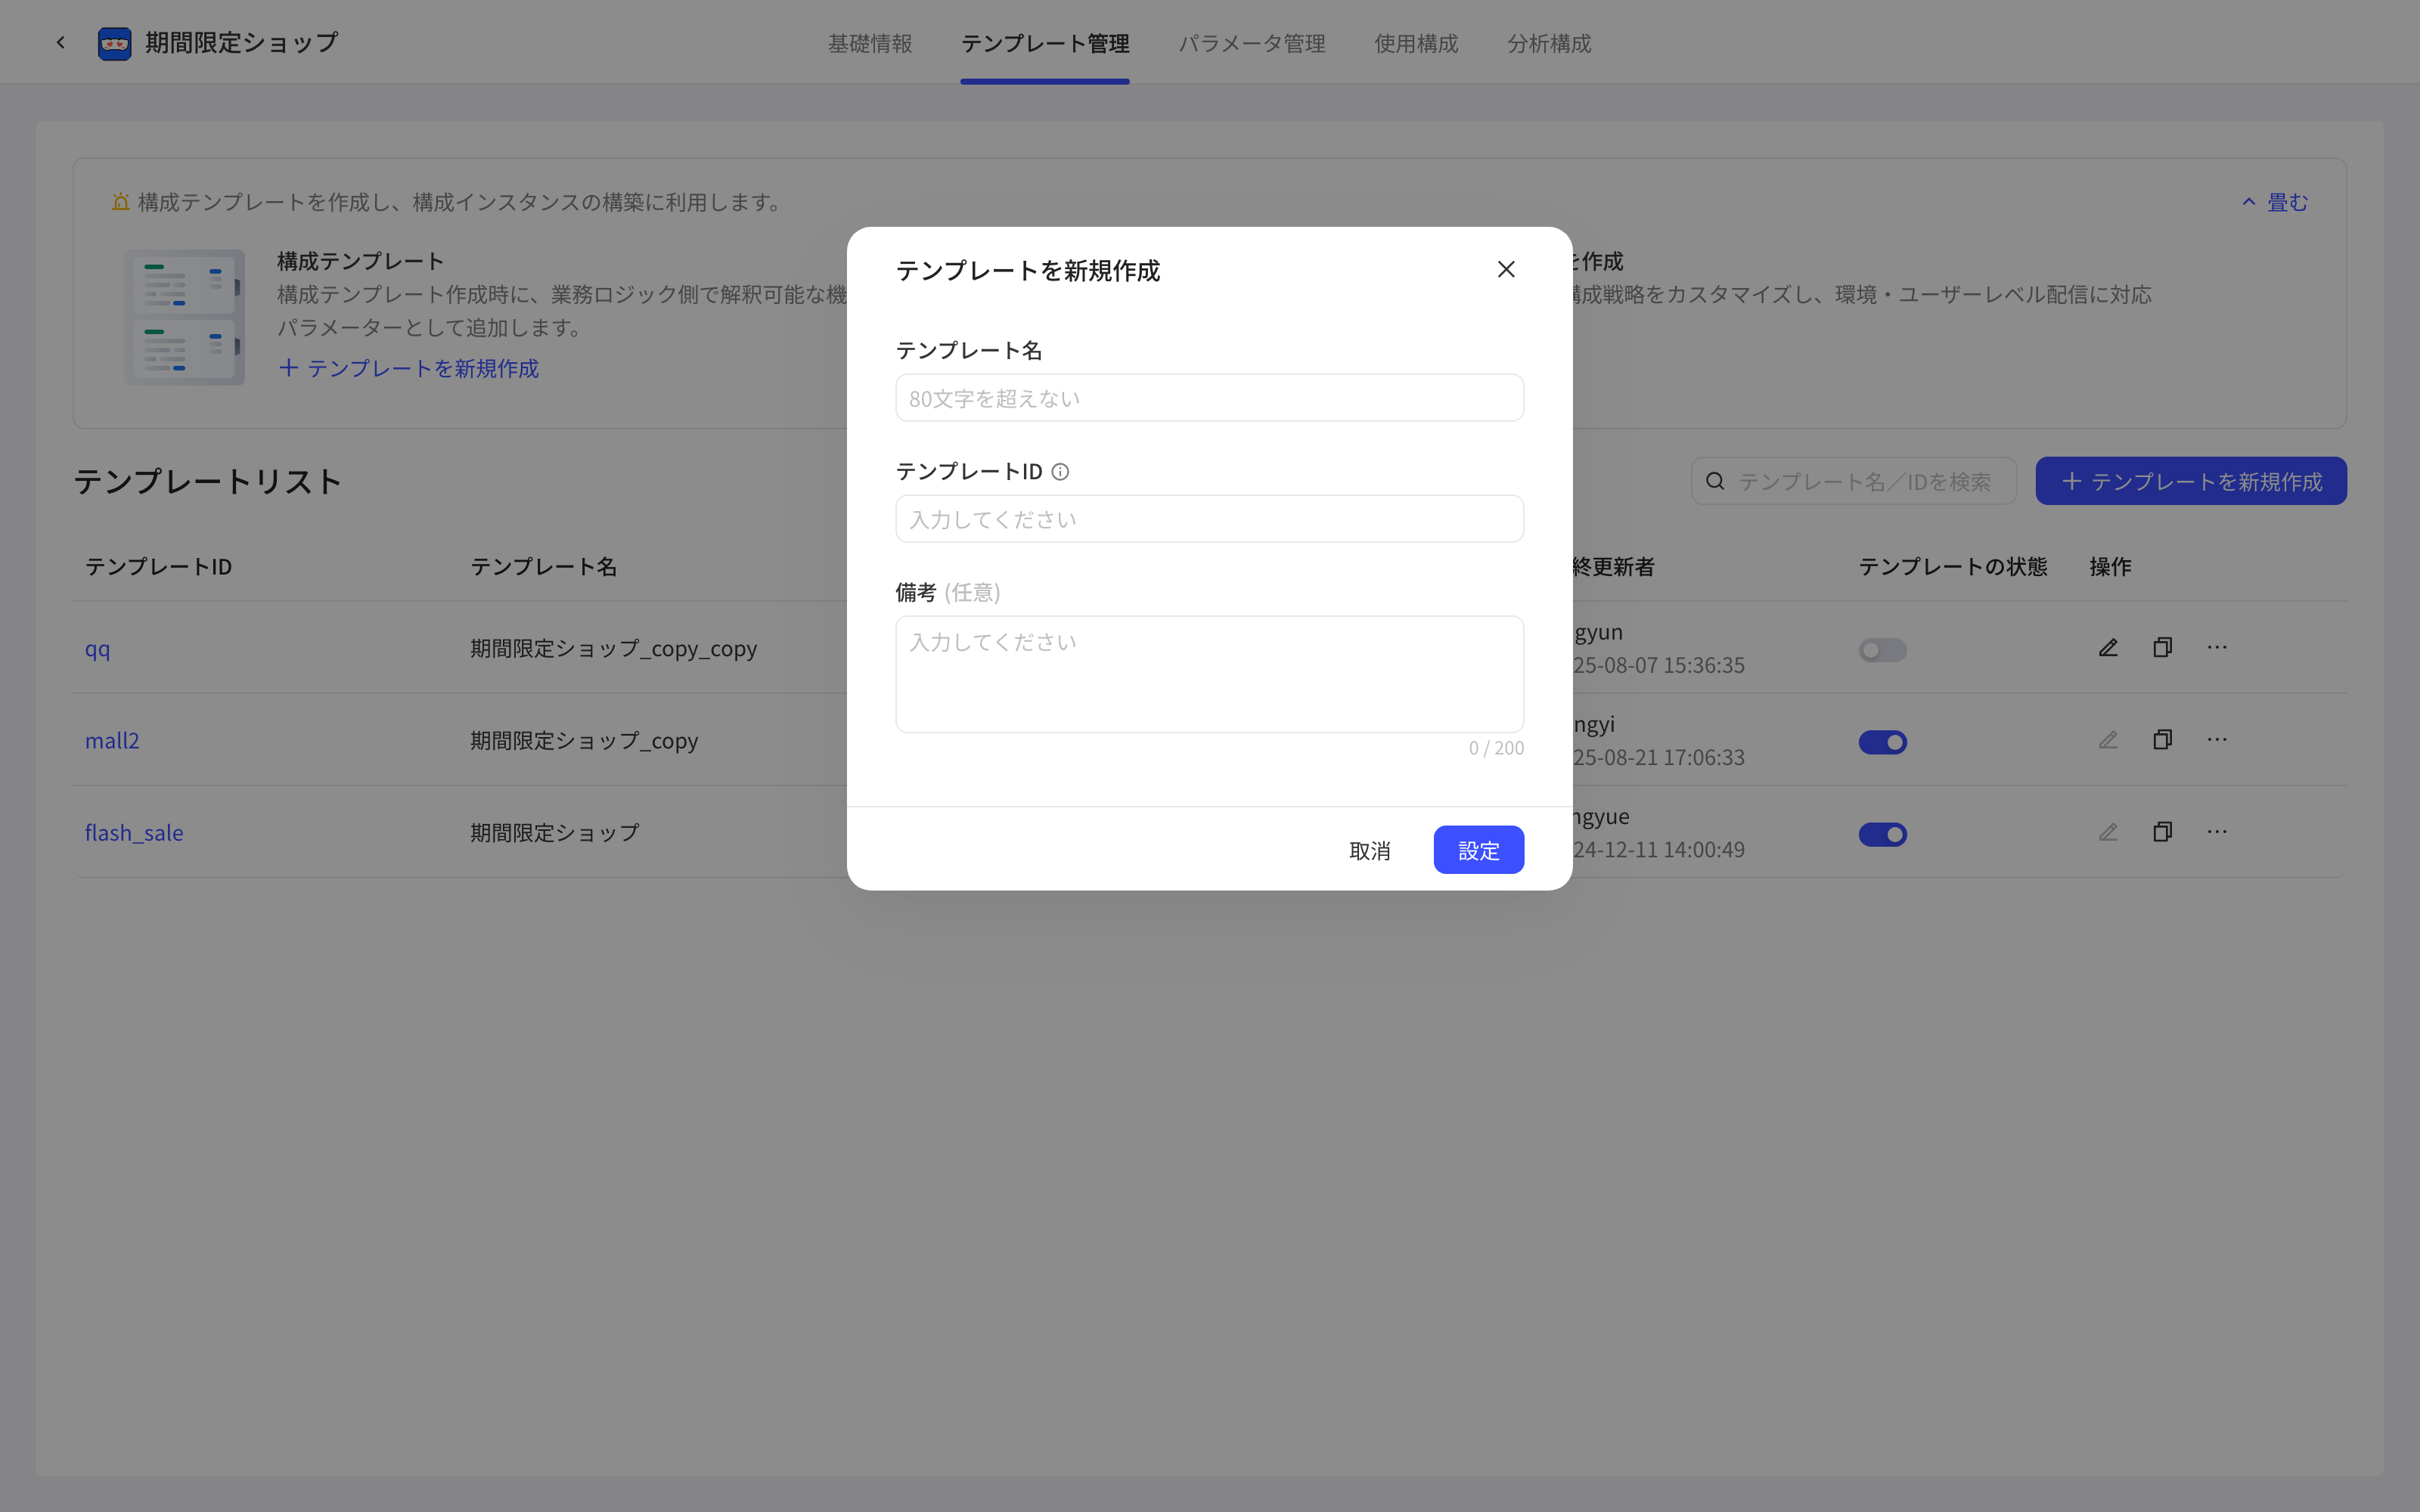Image resolution: width=2420 pixels, height=1512 pixels.
Task: Click the edit pencil in flash_sale row
Action: [2108, 832]
